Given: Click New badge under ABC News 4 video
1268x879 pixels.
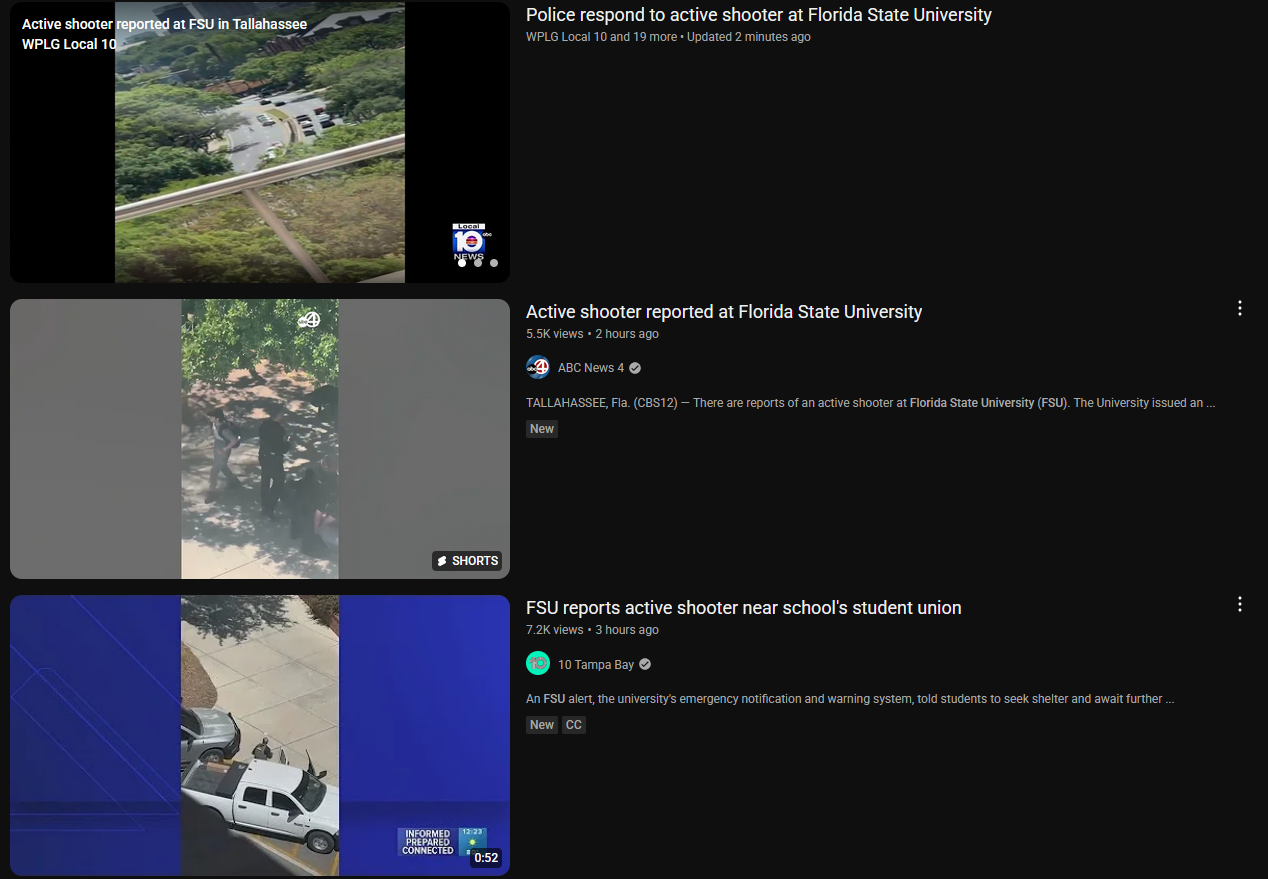Looking at the screenshot, I should click(x=542, y=429).
